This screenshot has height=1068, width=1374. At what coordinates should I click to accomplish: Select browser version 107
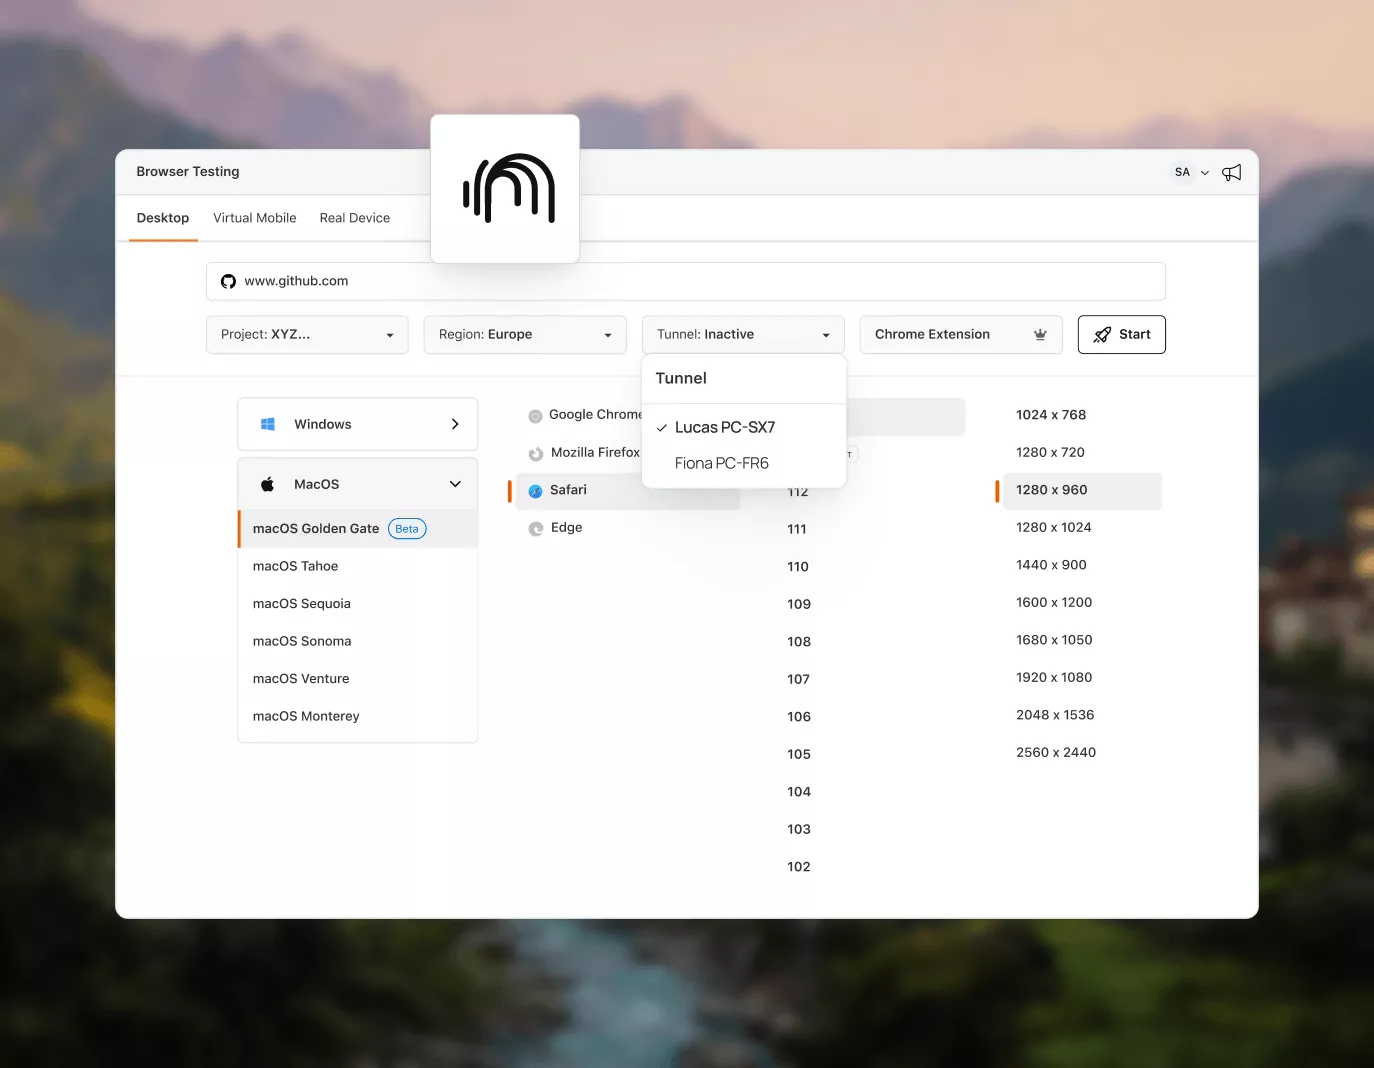pyautogui.click(x=798, y=679)
